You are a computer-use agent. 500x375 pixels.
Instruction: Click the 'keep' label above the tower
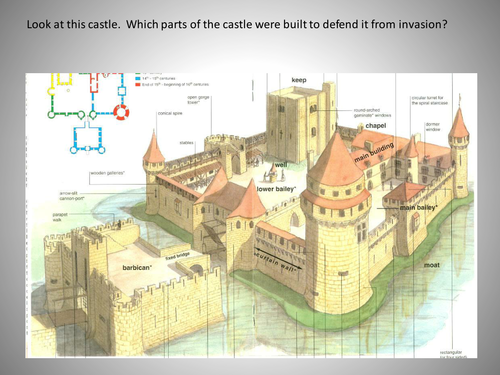point(299,80)
